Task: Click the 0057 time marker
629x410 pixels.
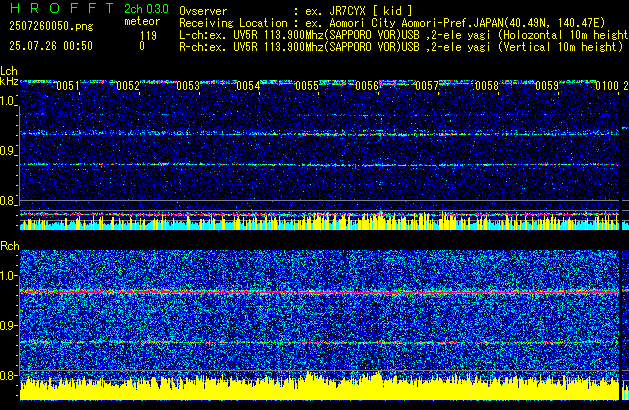Action: [427, 86]
